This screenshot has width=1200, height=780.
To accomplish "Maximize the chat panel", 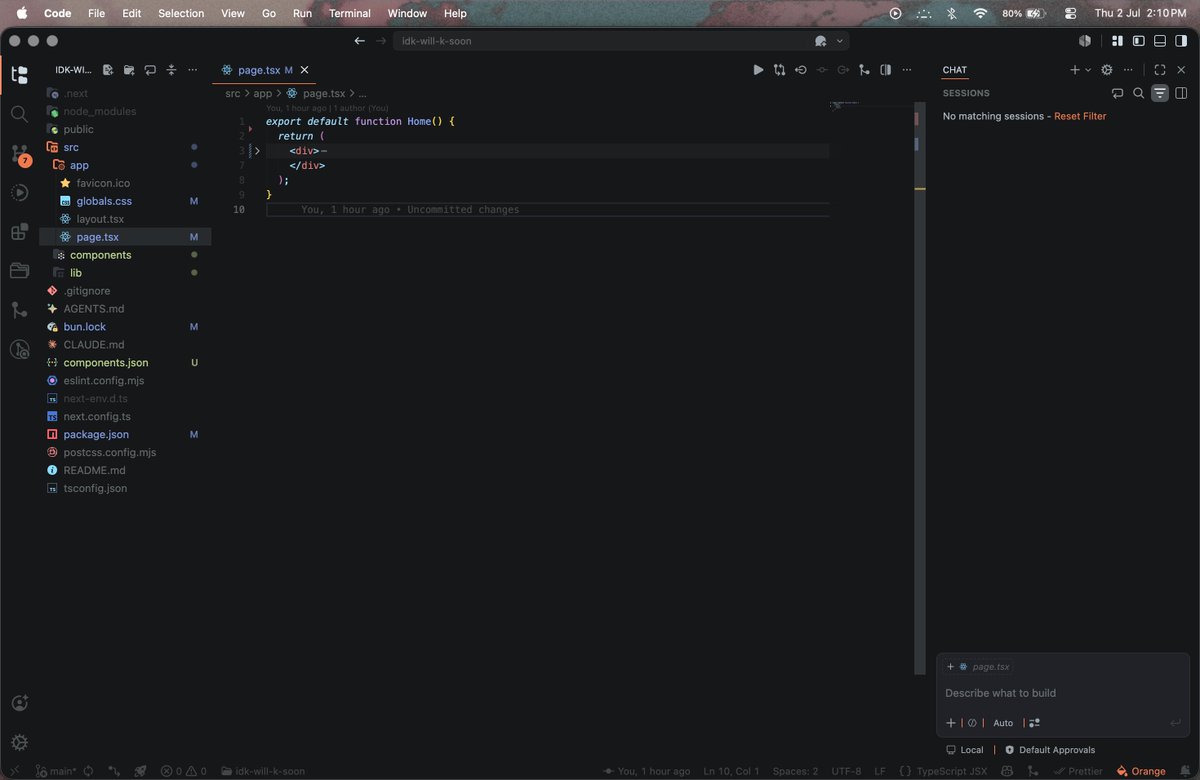I will [1160, 70].
